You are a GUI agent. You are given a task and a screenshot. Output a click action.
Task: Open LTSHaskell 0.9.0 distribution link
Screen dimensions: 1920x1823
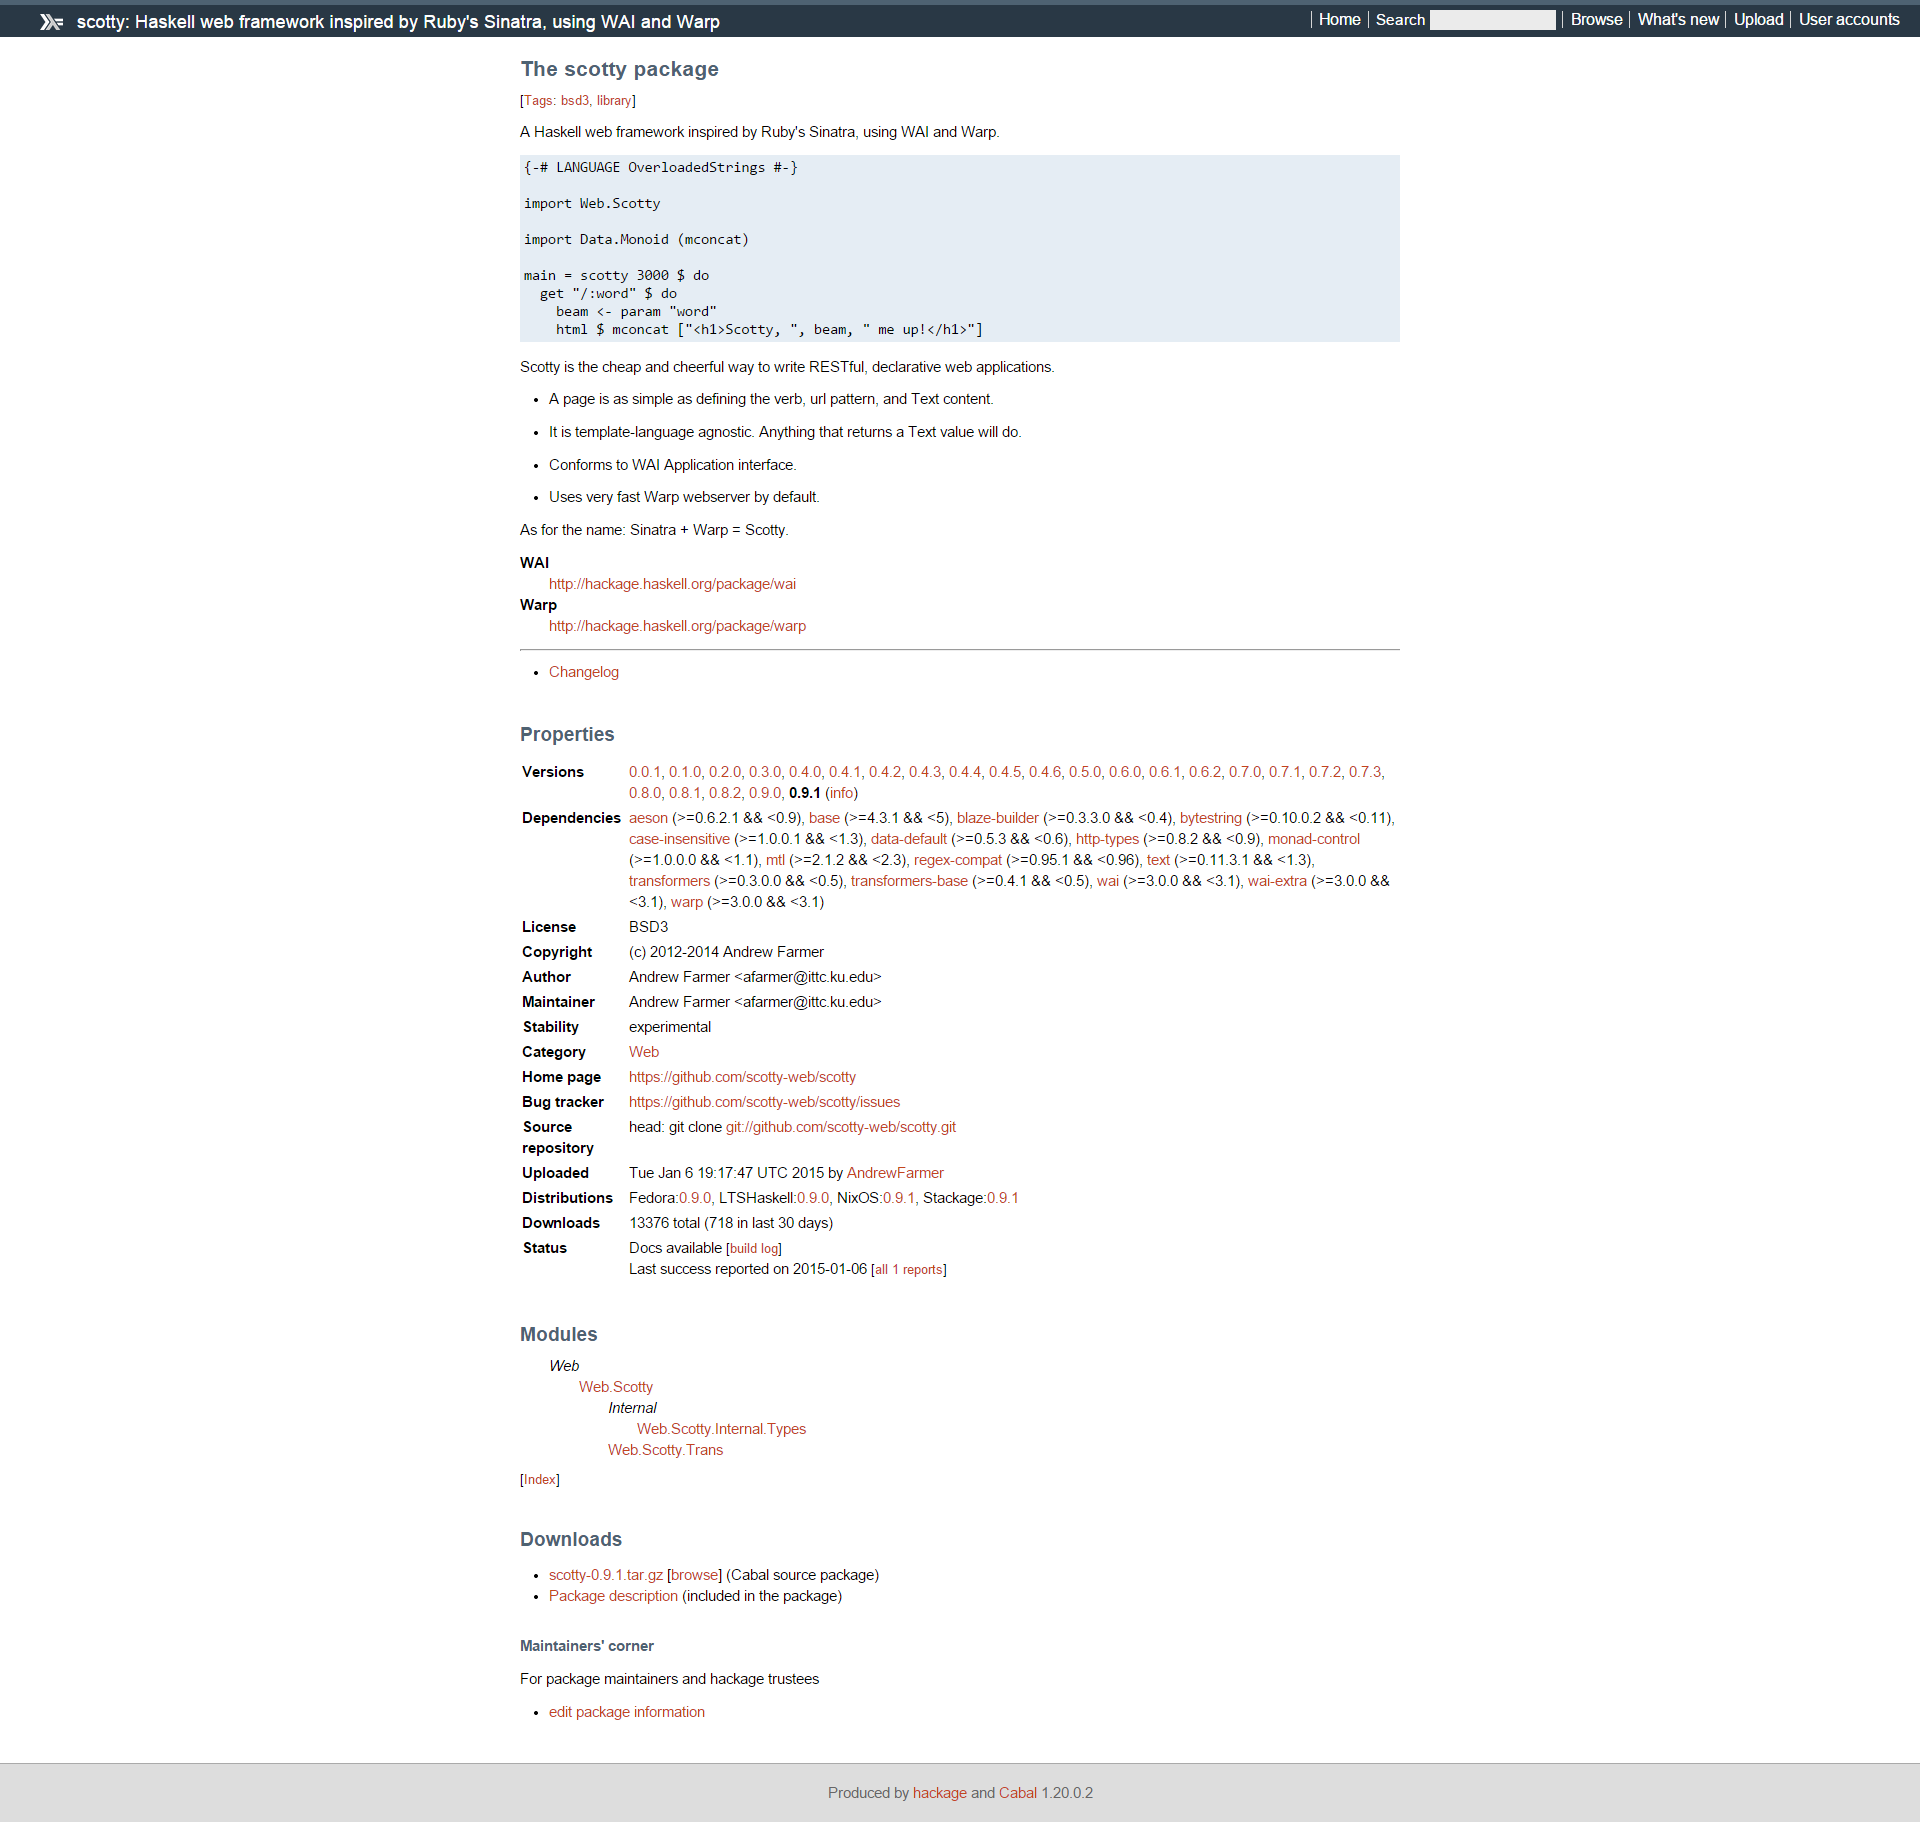tap(813, 1198)
